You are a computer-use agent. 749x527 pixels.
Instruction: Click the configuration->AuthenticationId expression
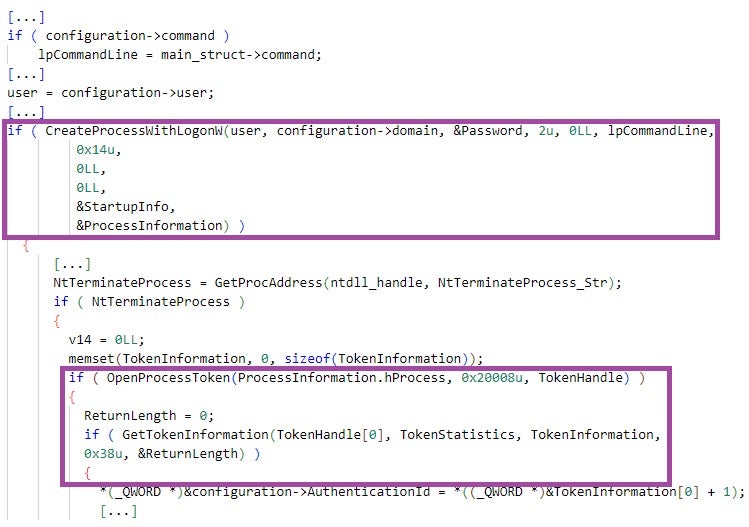(307, 492)
